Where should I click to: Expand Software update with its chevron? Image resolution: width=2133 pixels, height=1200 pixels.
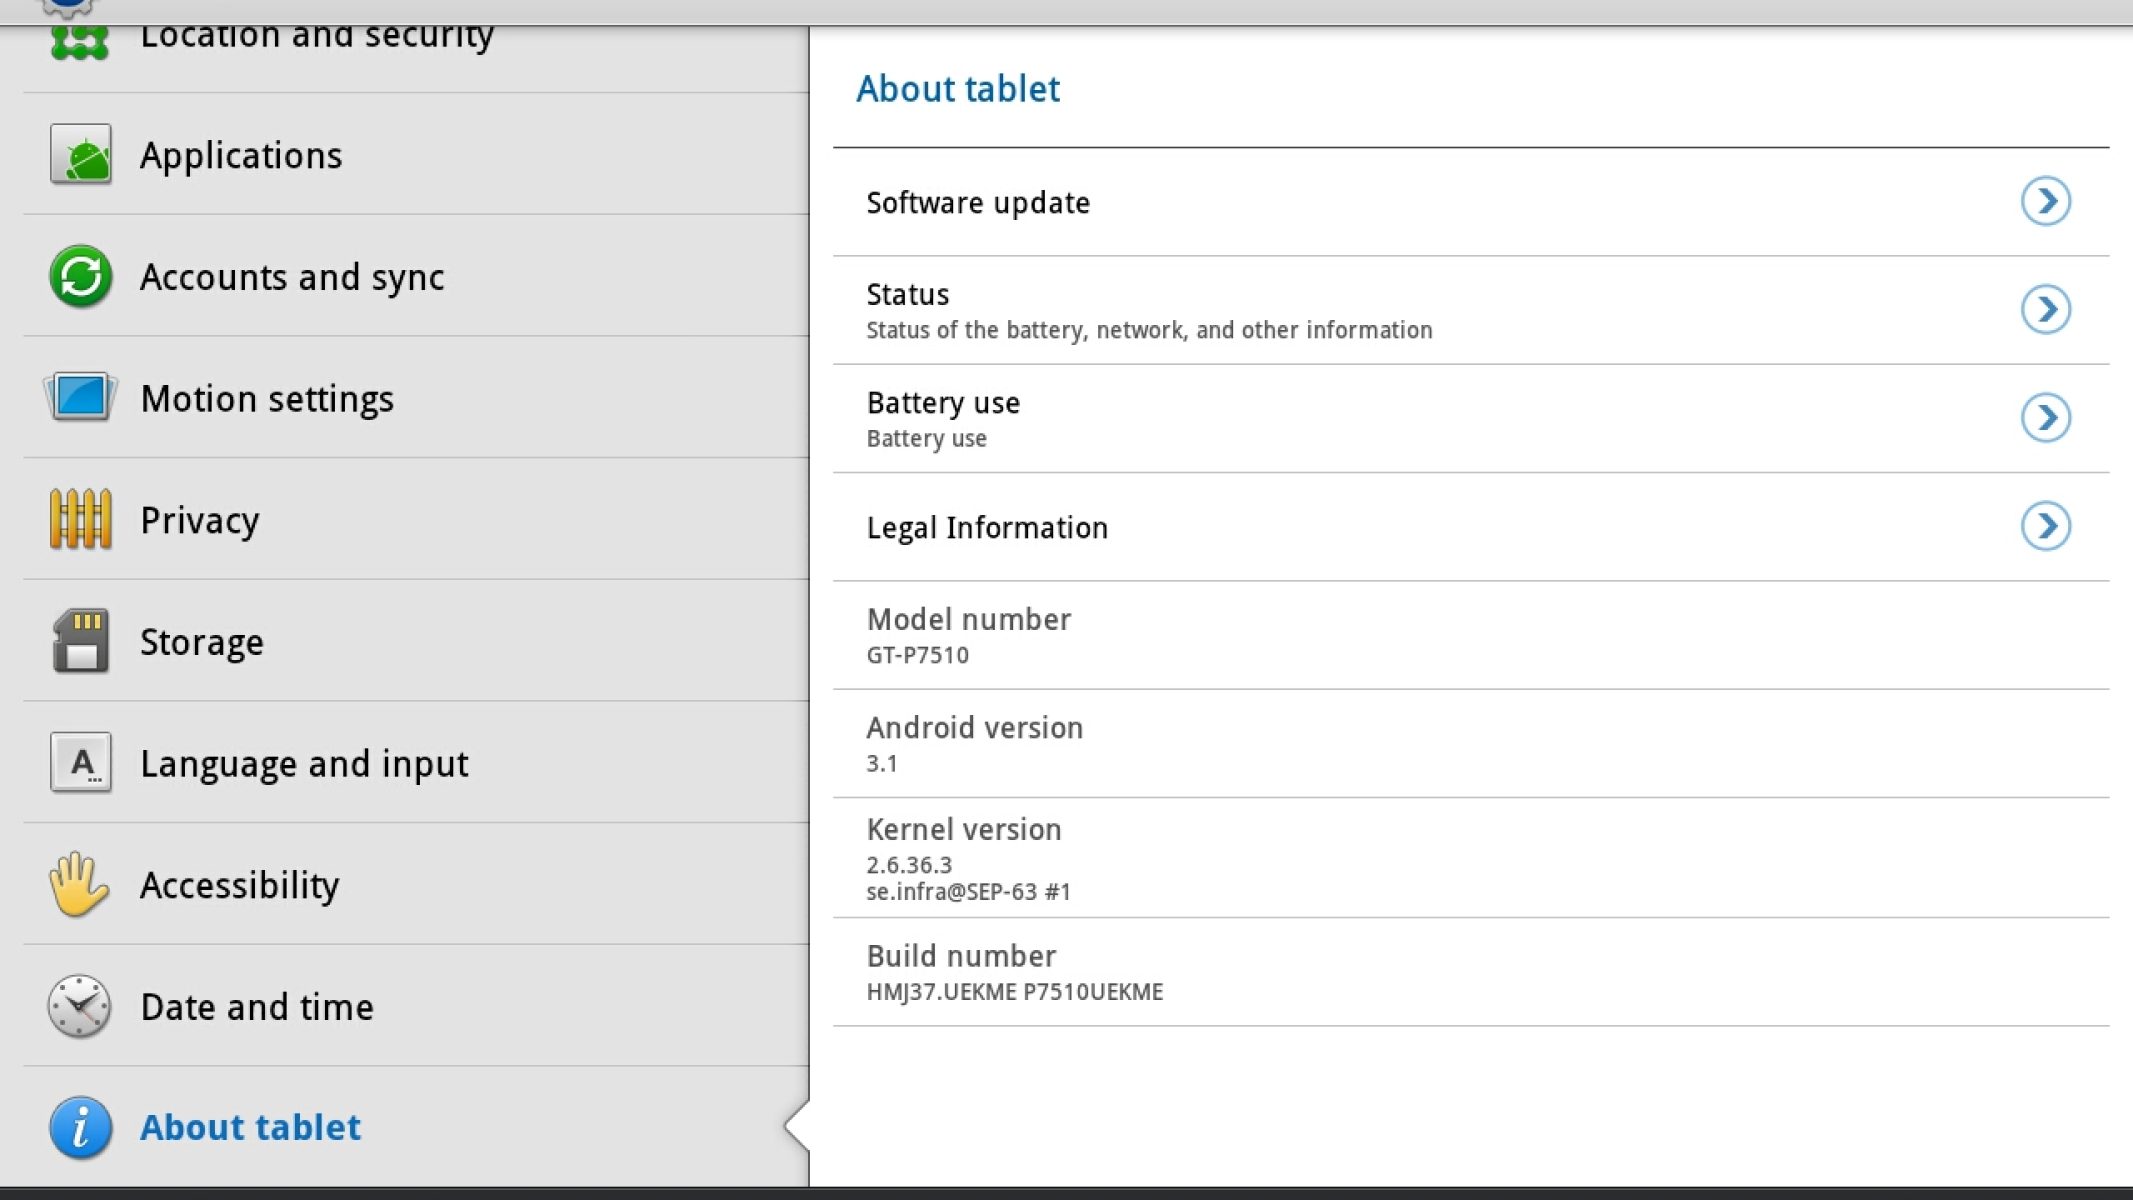click(2045, 202)
